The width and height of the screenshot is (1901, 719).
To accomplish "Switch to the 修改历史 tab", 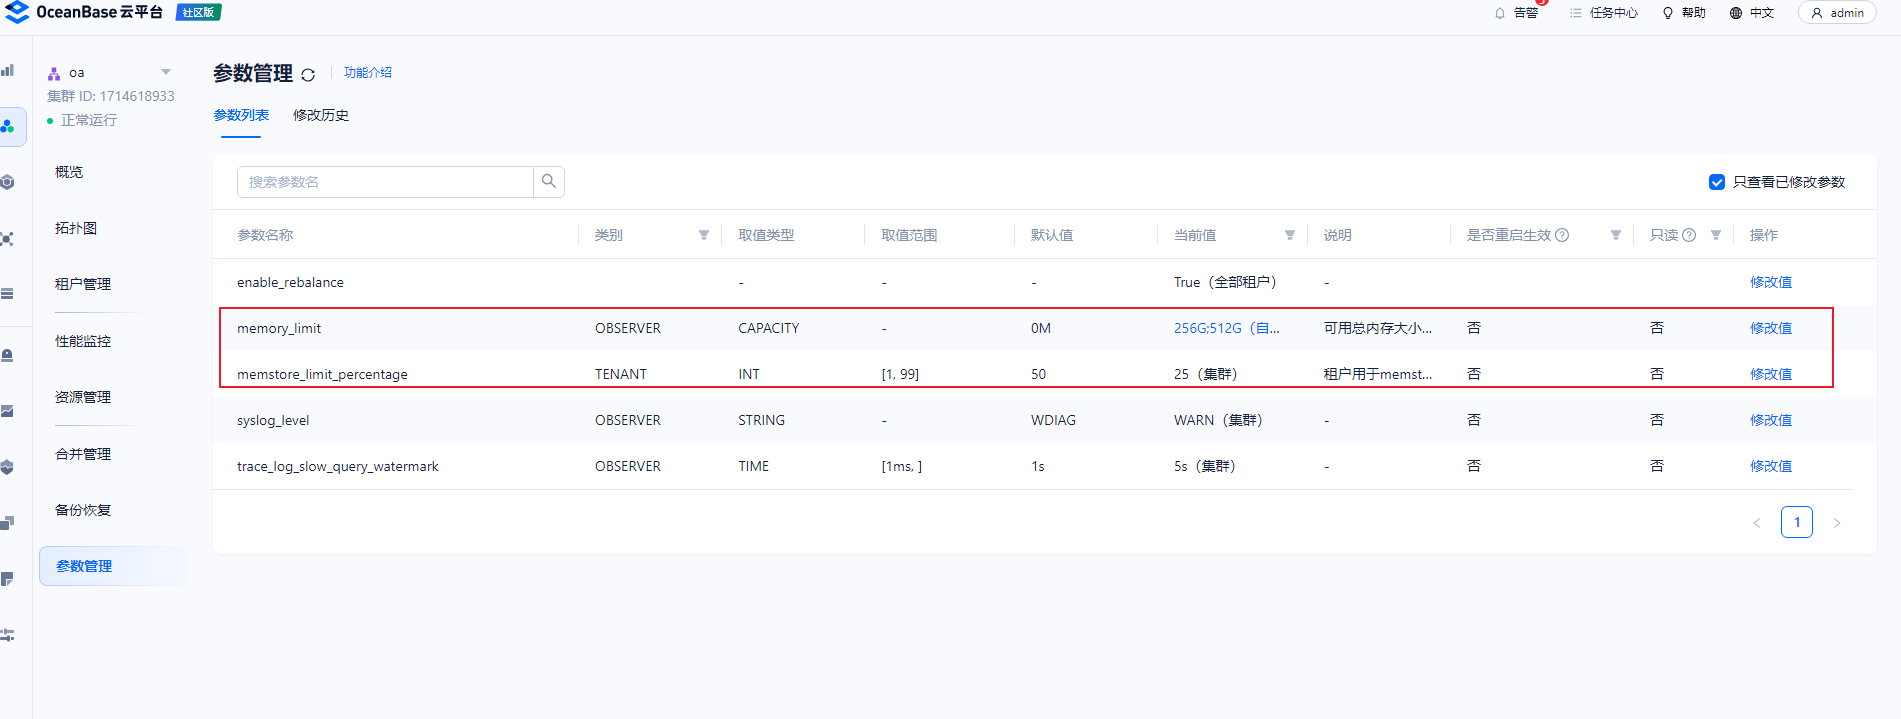I will tap(321, 115).
